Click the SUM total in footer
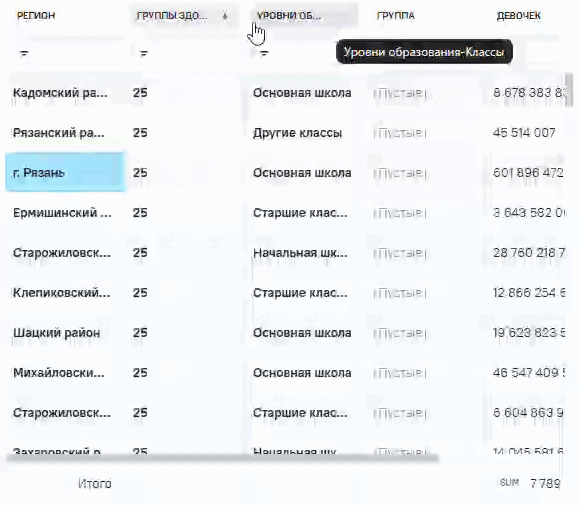 [509, 482]
